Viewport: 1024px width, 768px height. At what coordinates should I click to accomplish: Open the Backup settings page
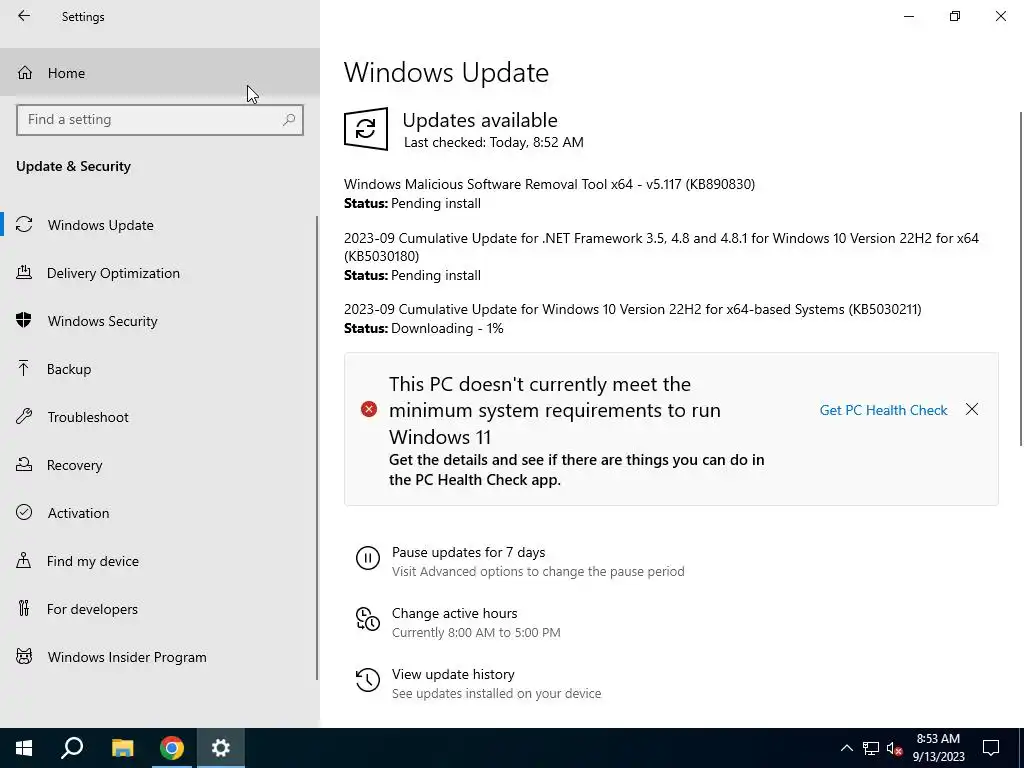point(158,369)
